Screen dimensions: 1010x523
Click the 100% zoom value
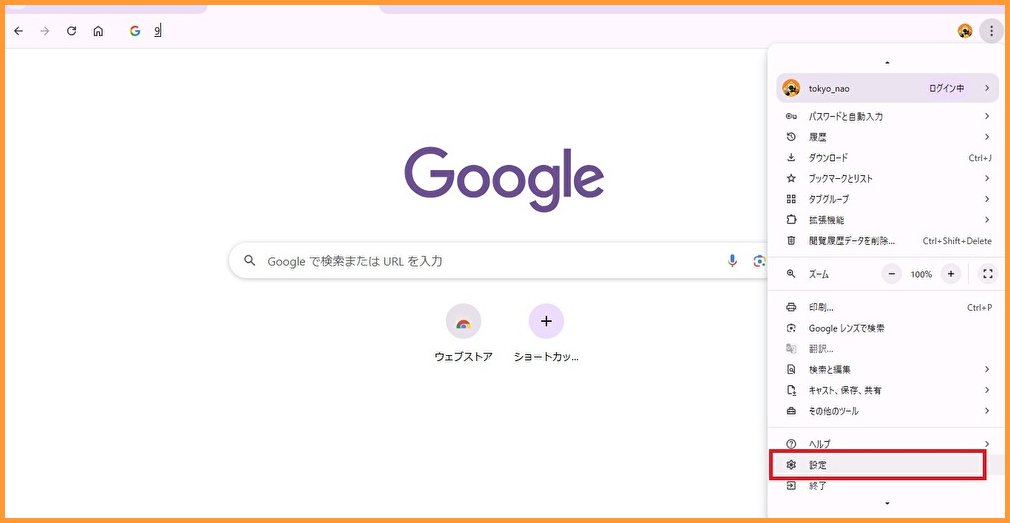click(921, 274)
